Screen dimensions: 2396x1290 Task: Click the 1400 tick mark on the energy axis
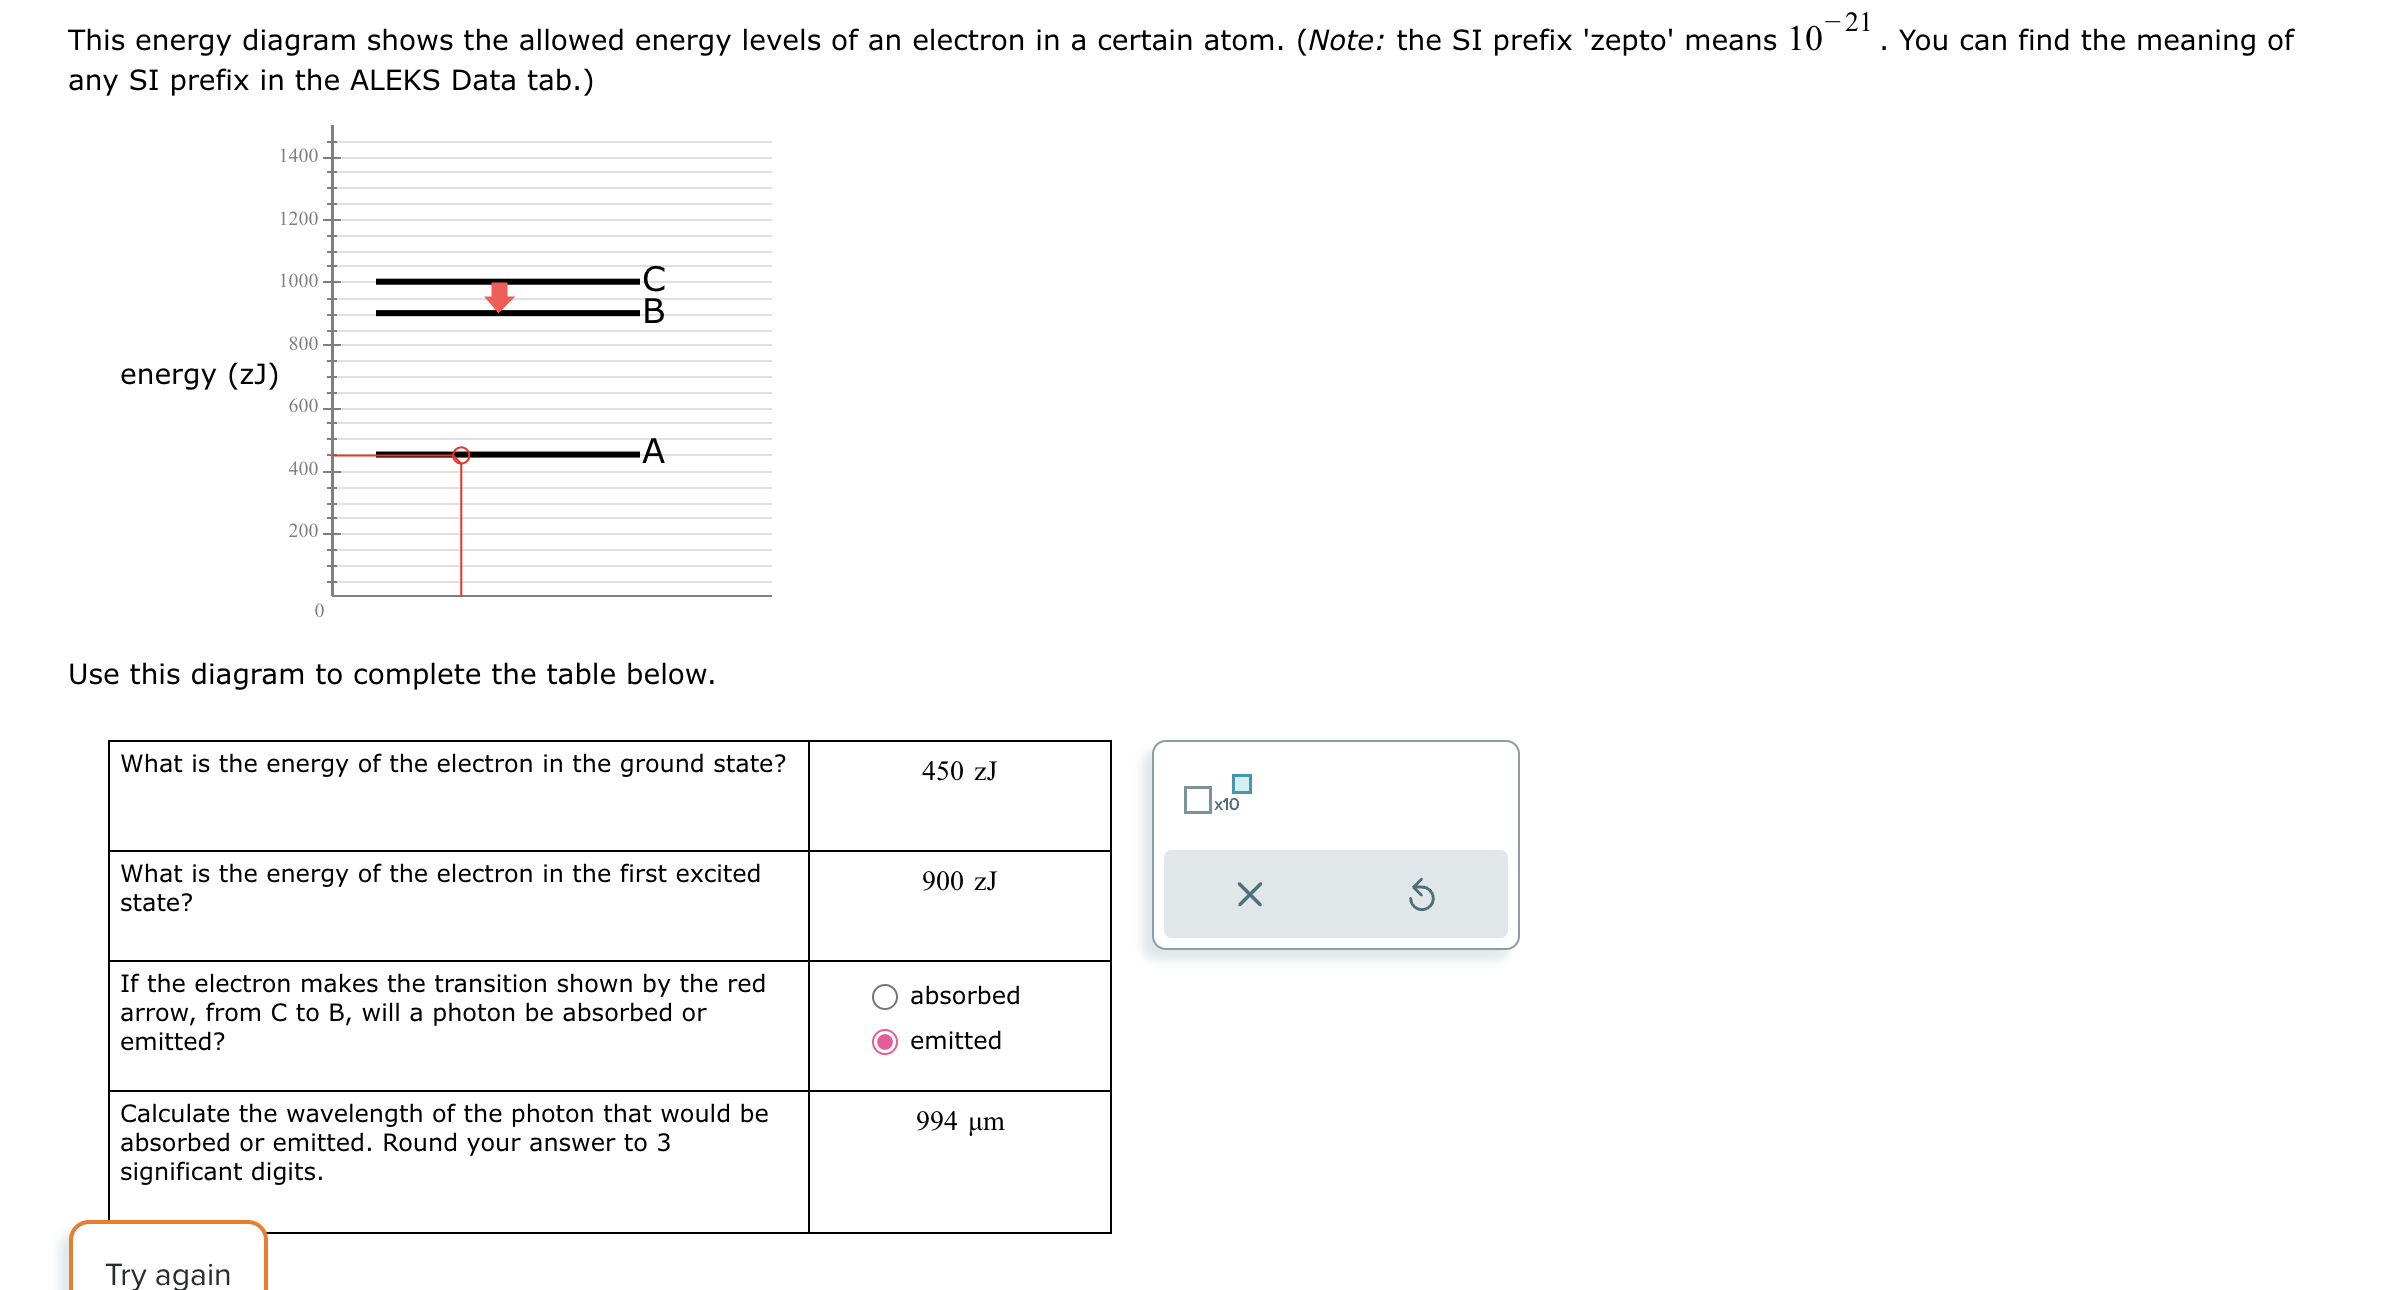pyautogui.click(x=332, y=156)
